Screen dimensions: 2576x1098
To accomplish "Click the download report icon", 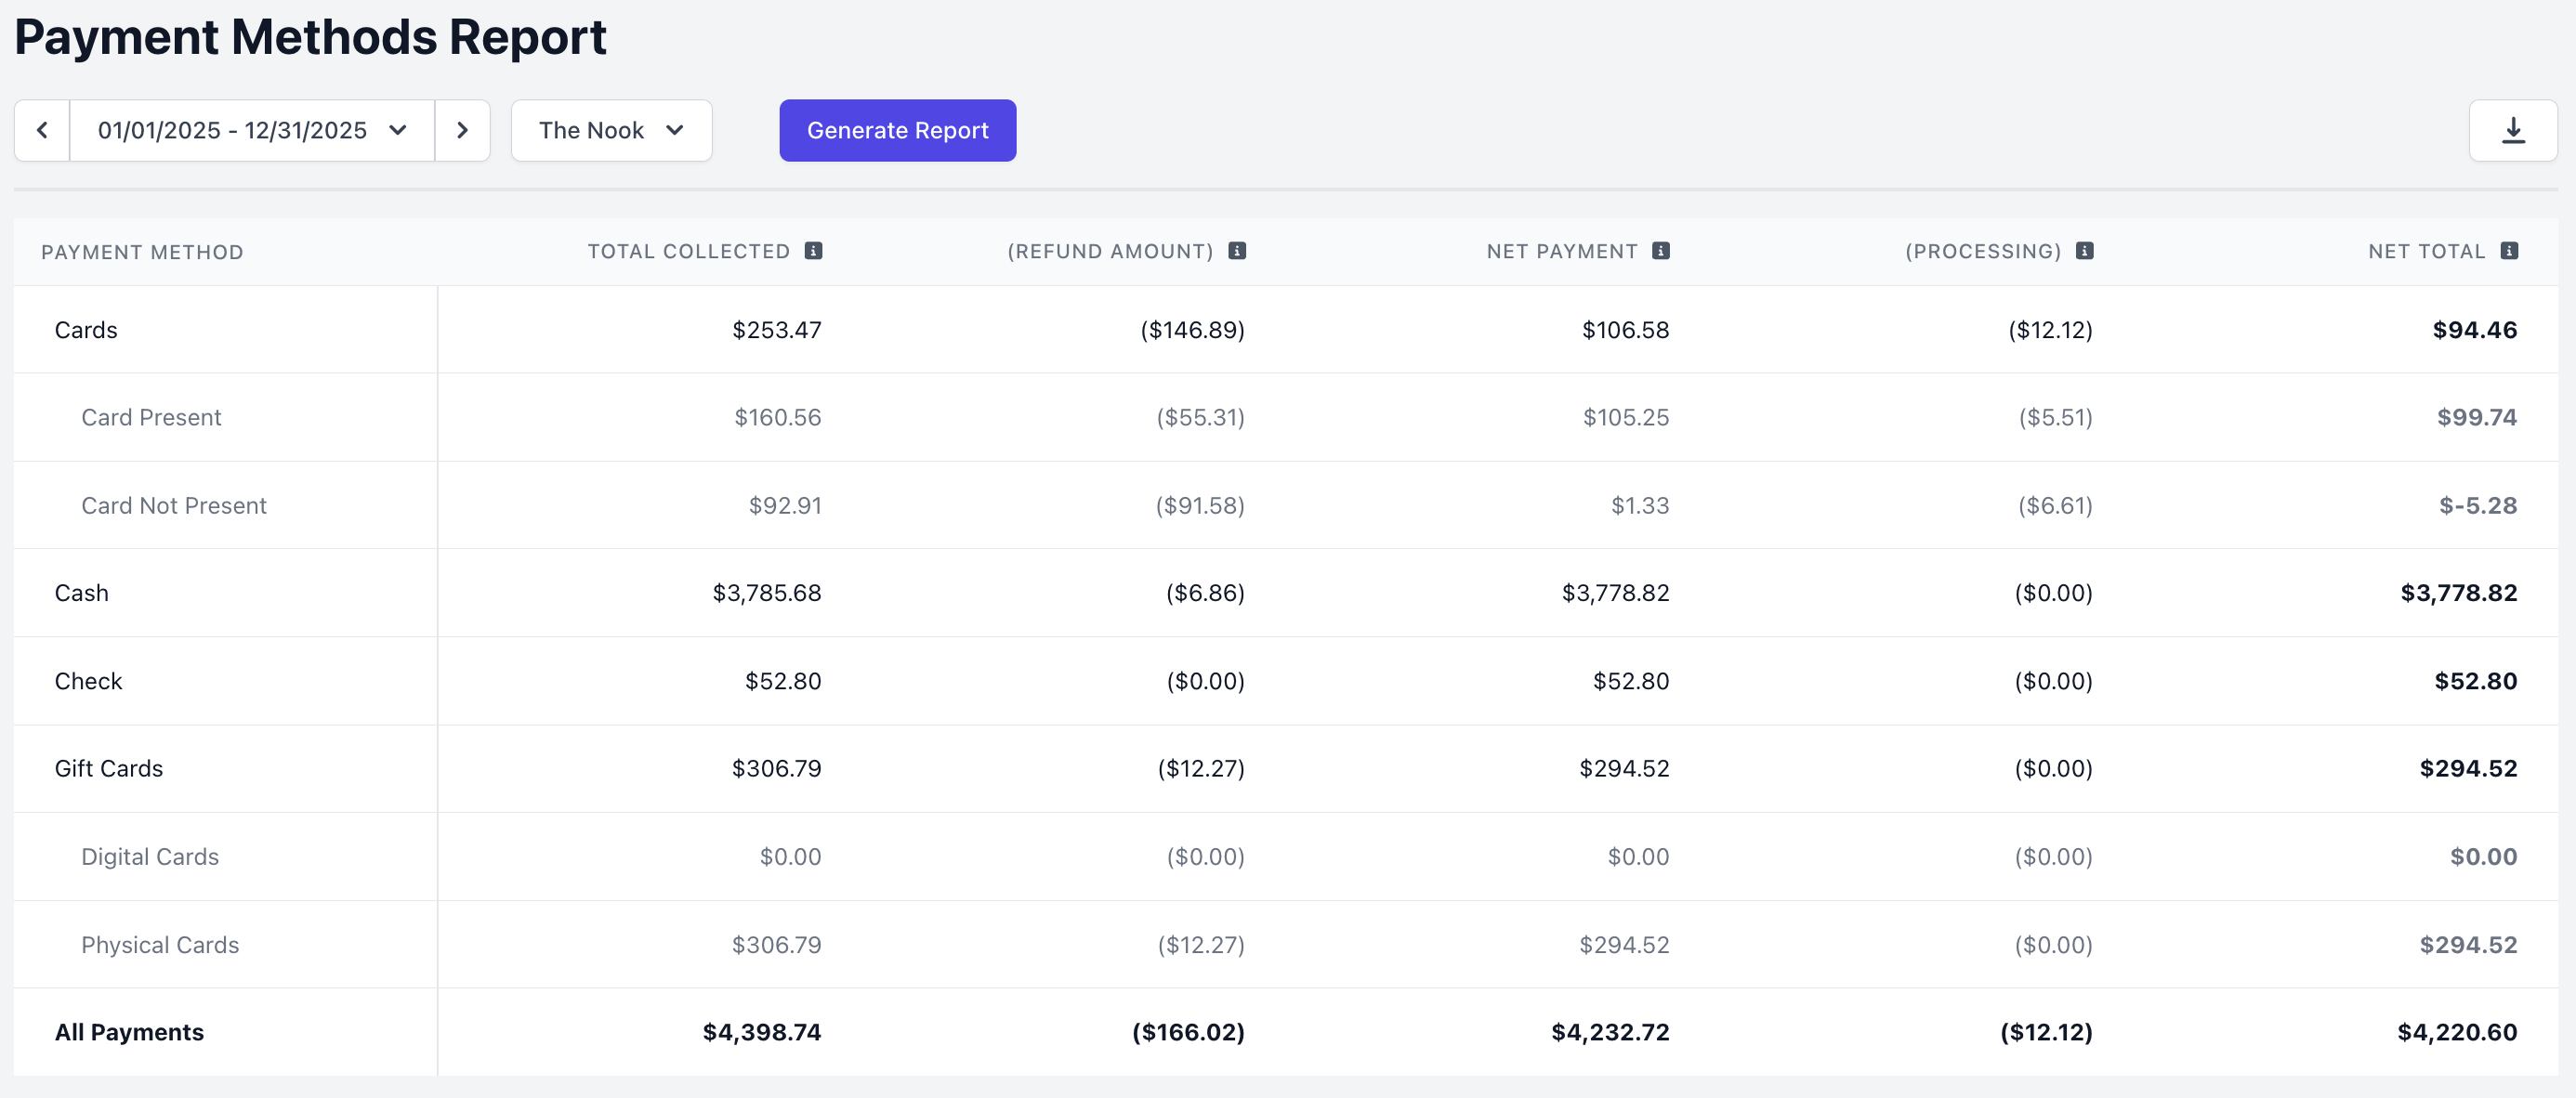I will [2512, 130].
